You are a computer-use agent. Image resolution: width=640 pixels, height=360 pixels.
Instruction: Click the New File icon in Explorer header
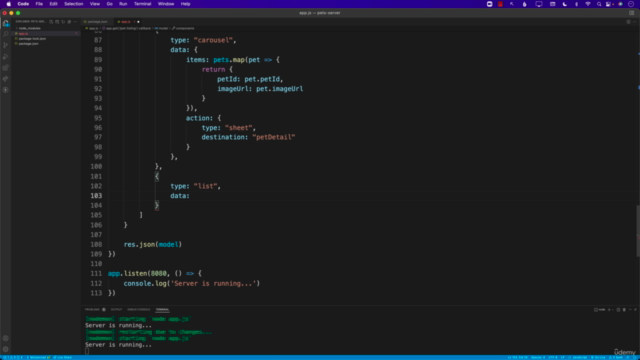tap(51, 22)
